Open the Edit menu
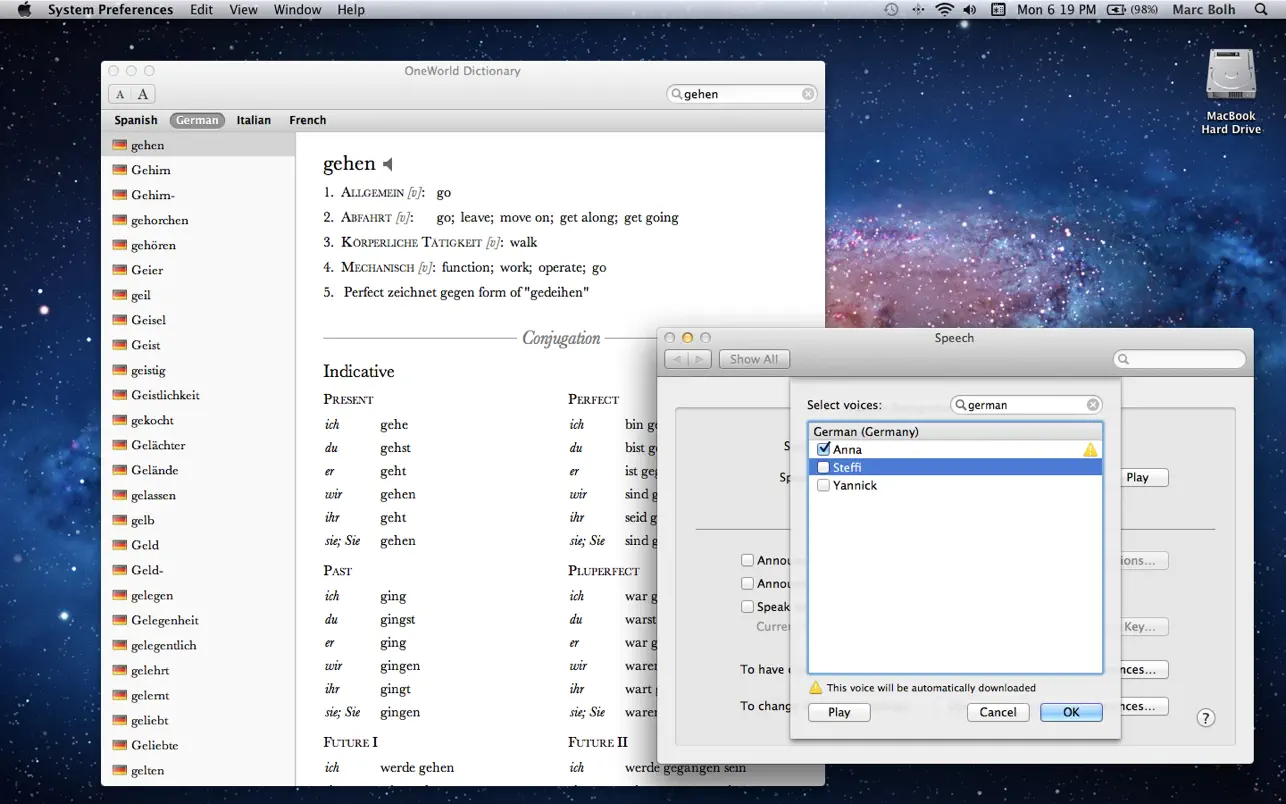 pos(201,9)
